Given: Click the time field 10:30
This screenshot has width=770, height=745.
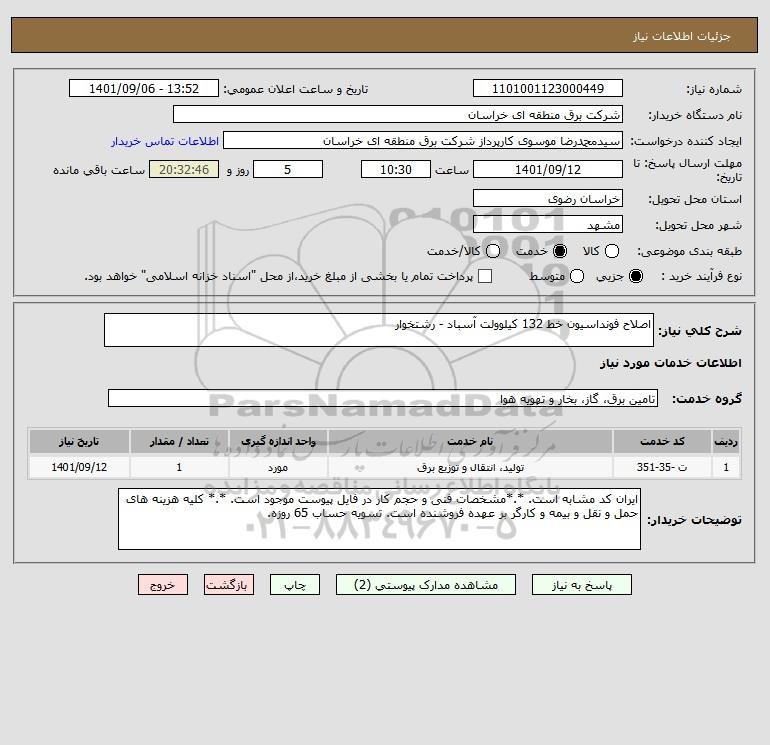Looking at the screenshot, I should click(x=396, y=169).
